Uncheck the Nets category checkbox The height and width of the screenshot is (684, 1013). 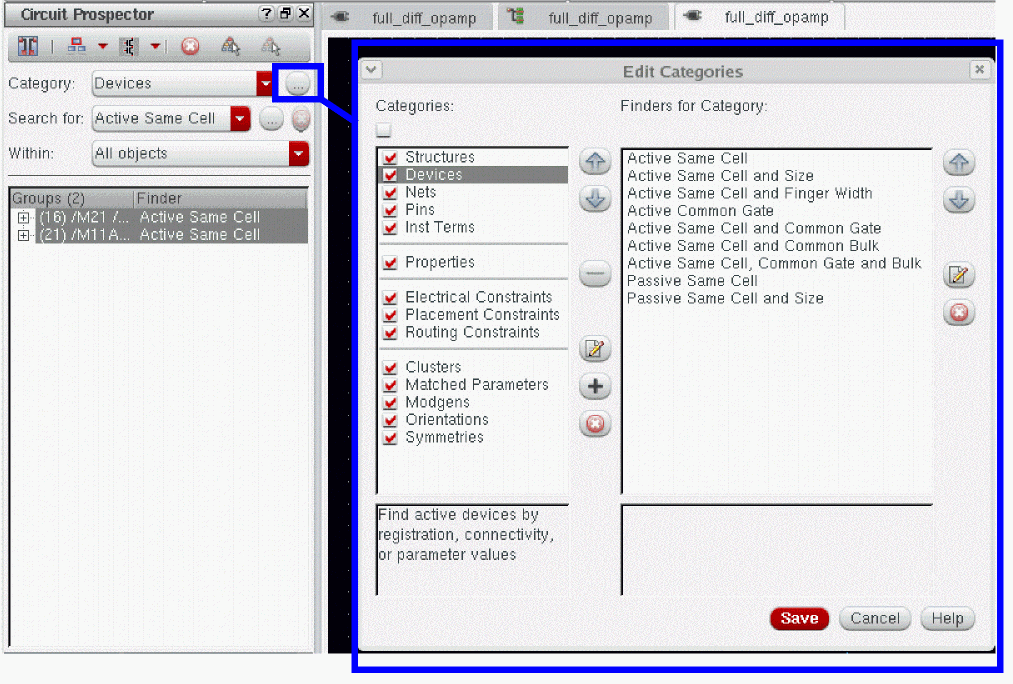390,192
